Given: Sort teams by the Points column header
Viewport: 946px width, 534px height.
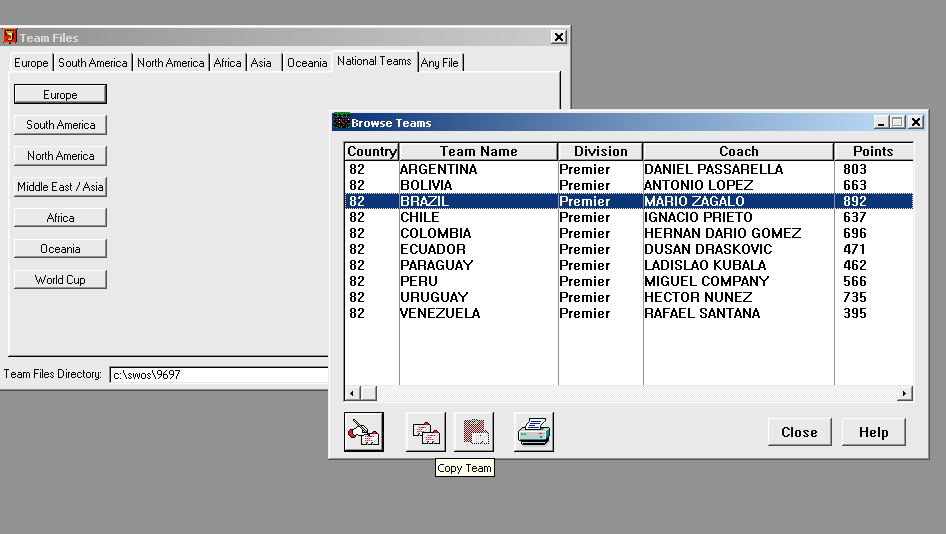Looking at the screenshot, I should pyautogui.click(x=872, y=152).
